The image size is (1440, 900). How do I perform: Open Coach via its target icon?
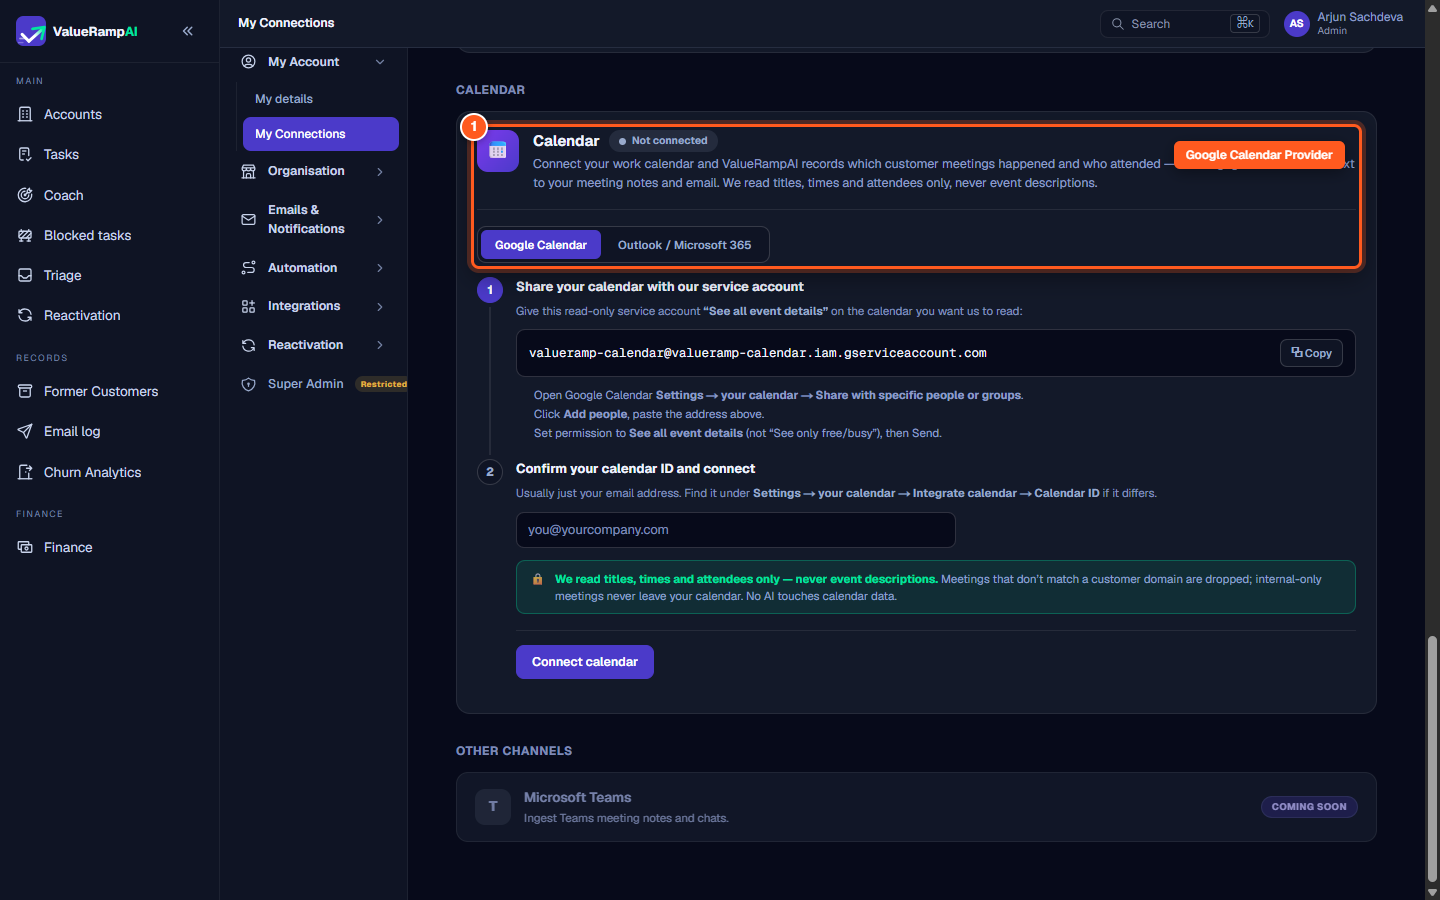25,195
